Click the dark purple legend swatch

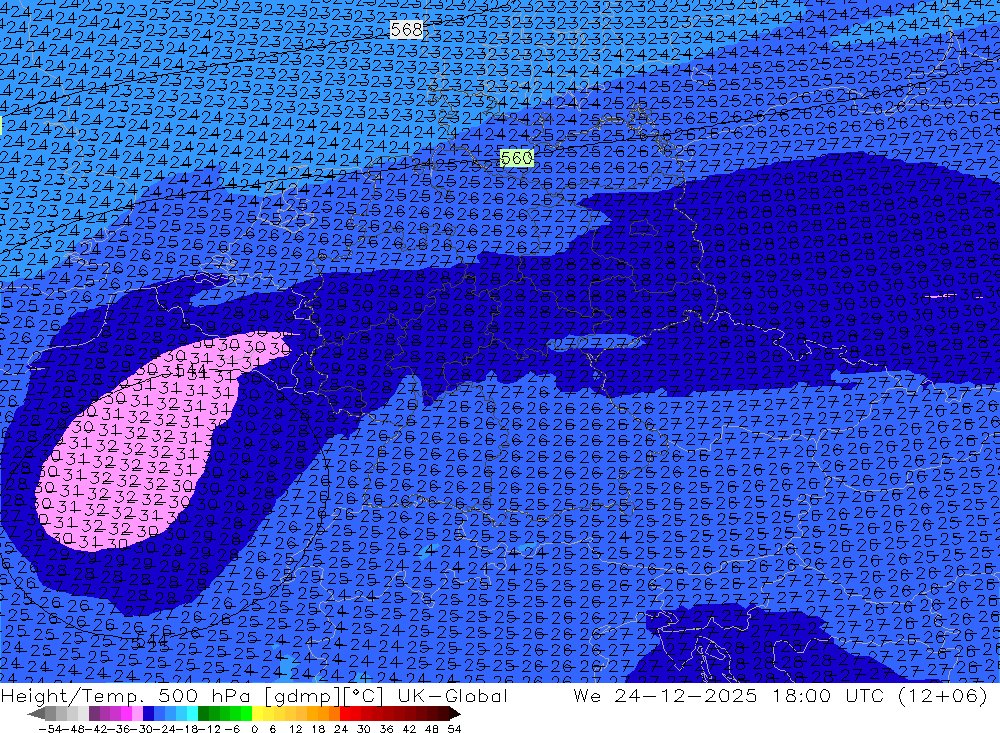coord(94,714)
